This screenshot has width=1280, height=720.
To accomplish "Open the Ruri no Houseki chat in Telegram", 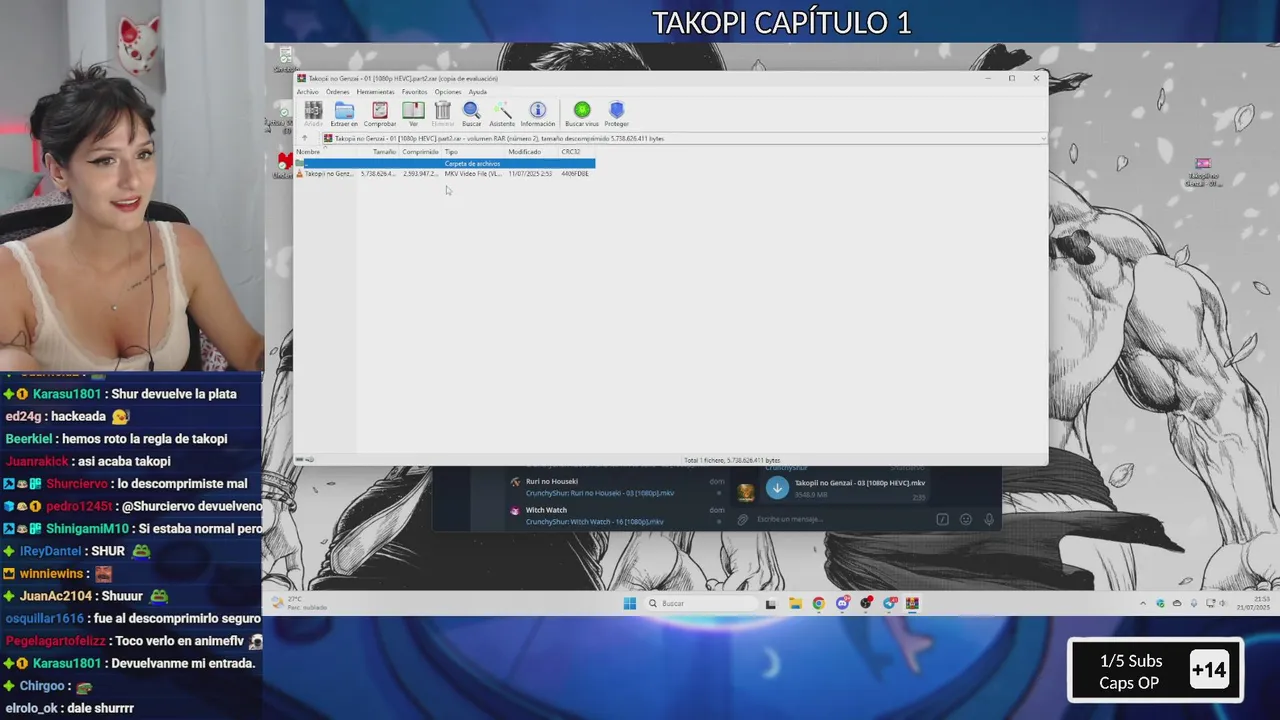I will point(617,487).
